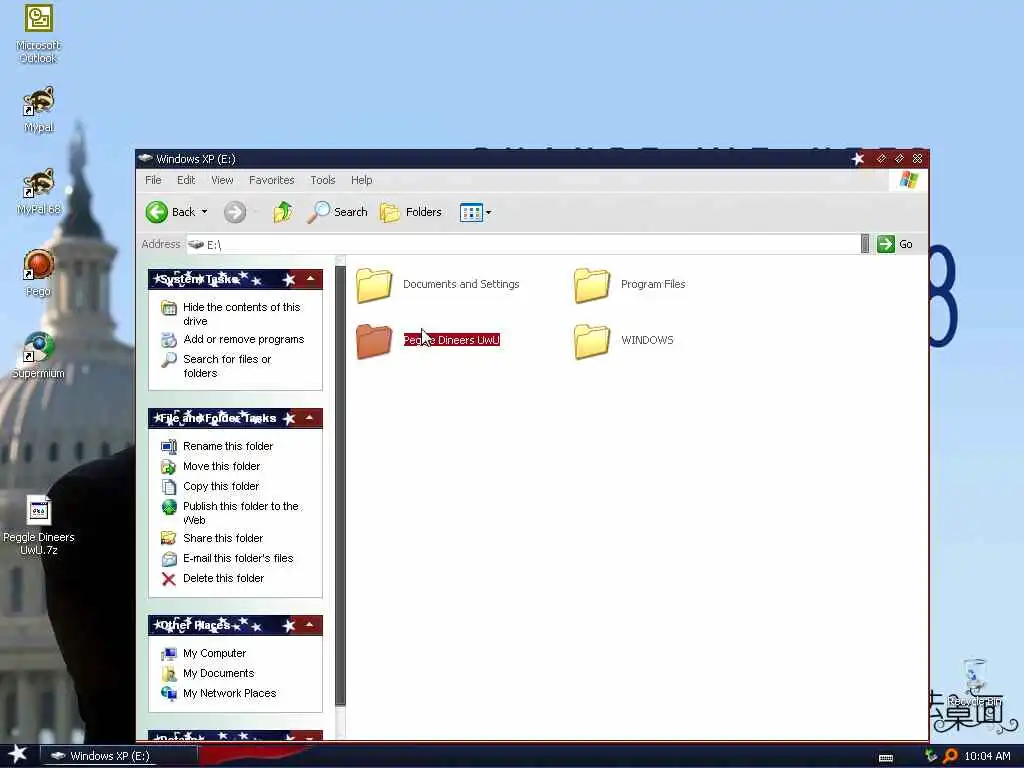Click the star button in the title bar
The width and height of the screenshot is (1024, 768).
click(x=857, y=159)
